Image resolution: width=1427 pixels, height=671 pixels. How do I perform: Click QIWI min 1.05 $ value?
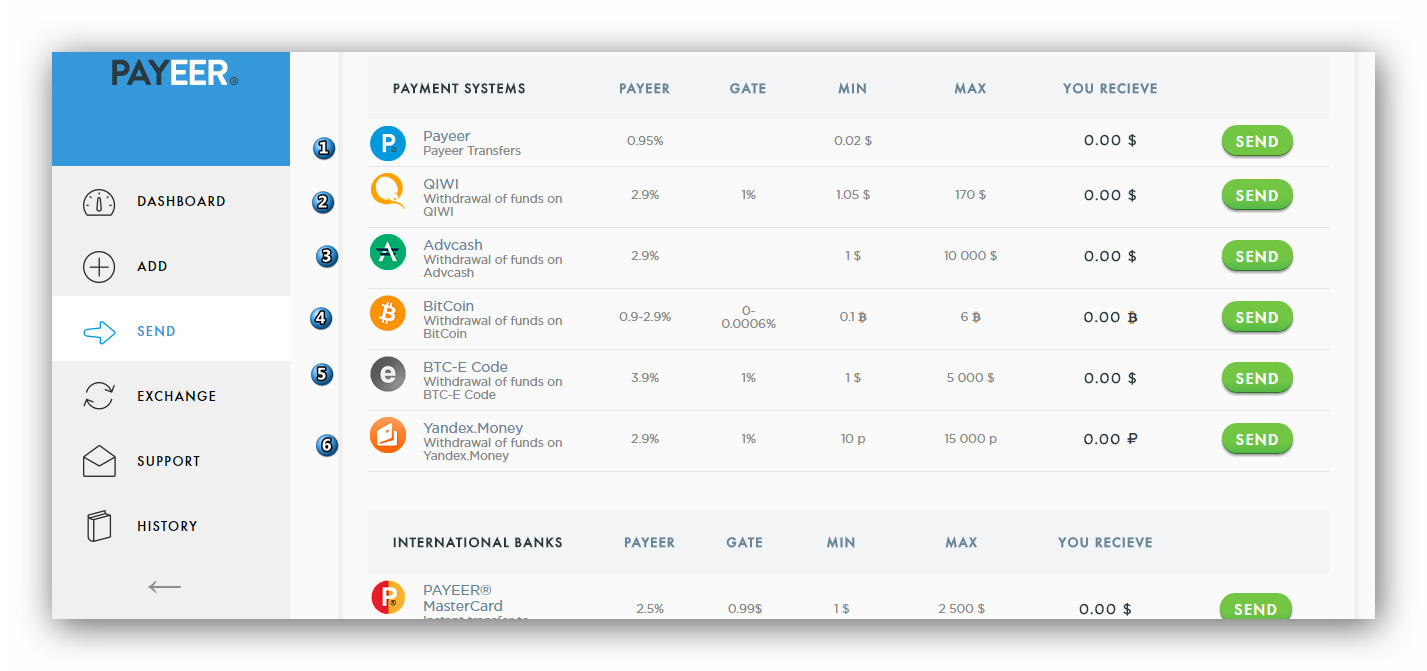[853, 195]
